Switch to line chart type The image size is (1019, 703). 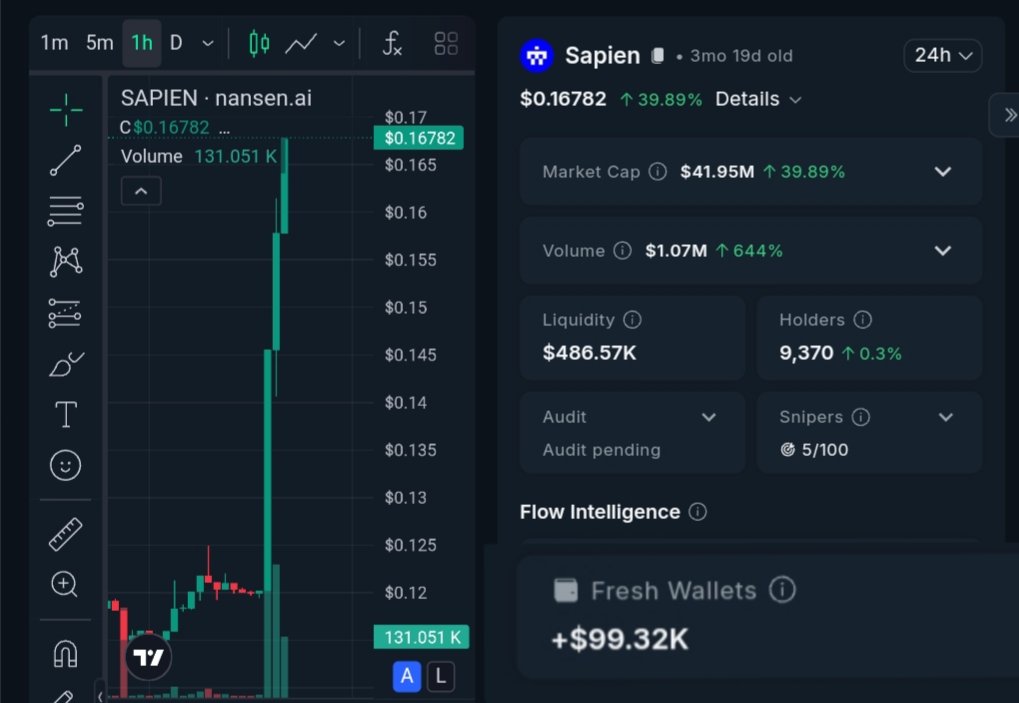coord(302,44)
